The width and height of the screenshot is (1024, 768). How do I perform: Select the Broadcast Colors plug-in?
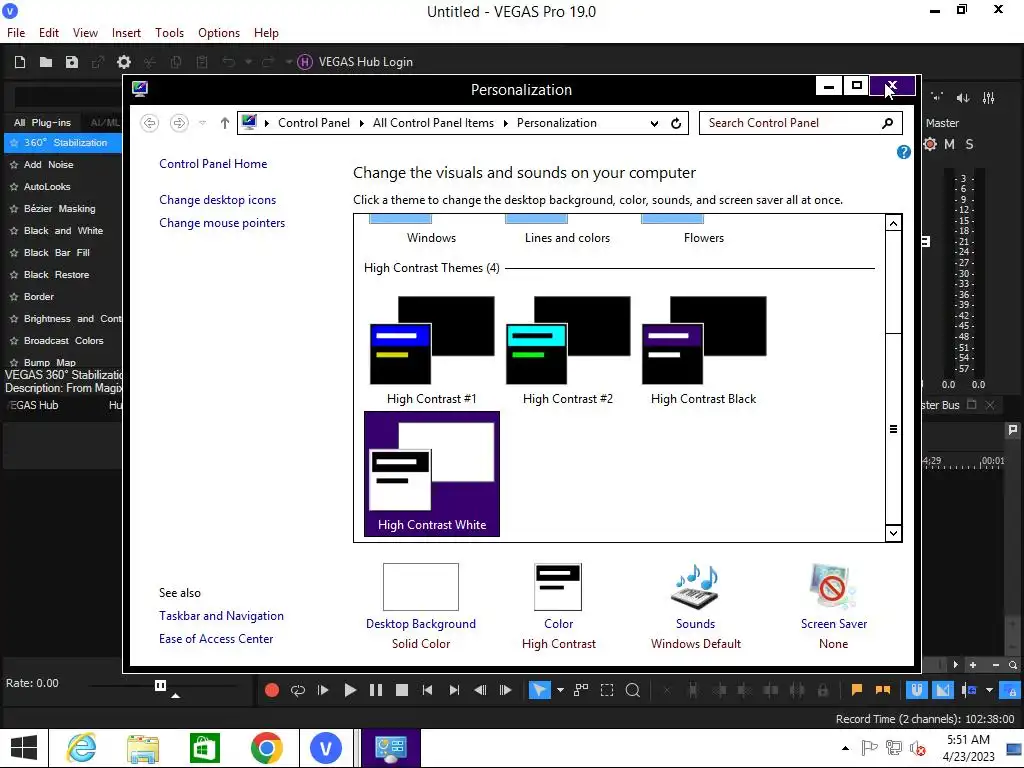(63, 340)
